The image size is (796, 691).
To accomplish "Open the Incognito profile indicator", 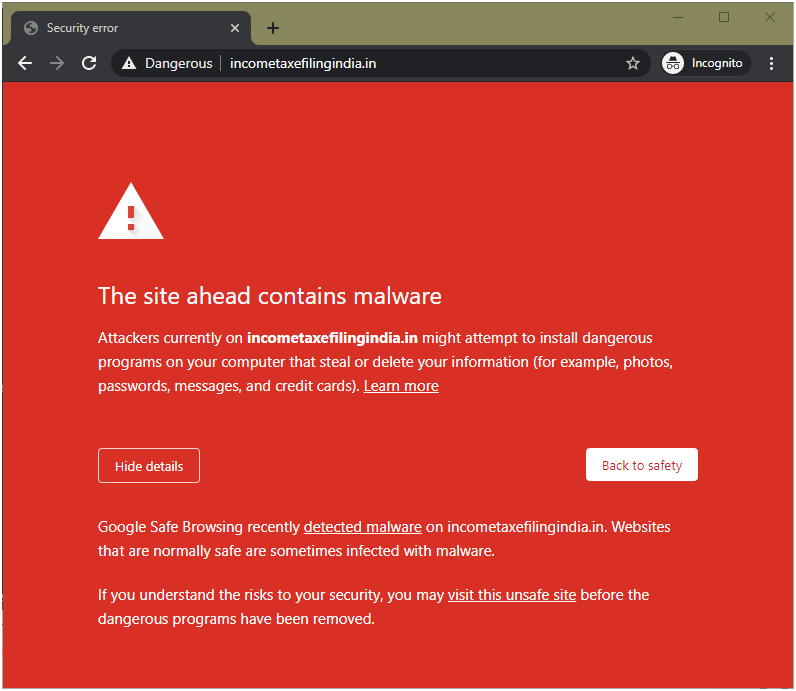I will tap(706, 63).
